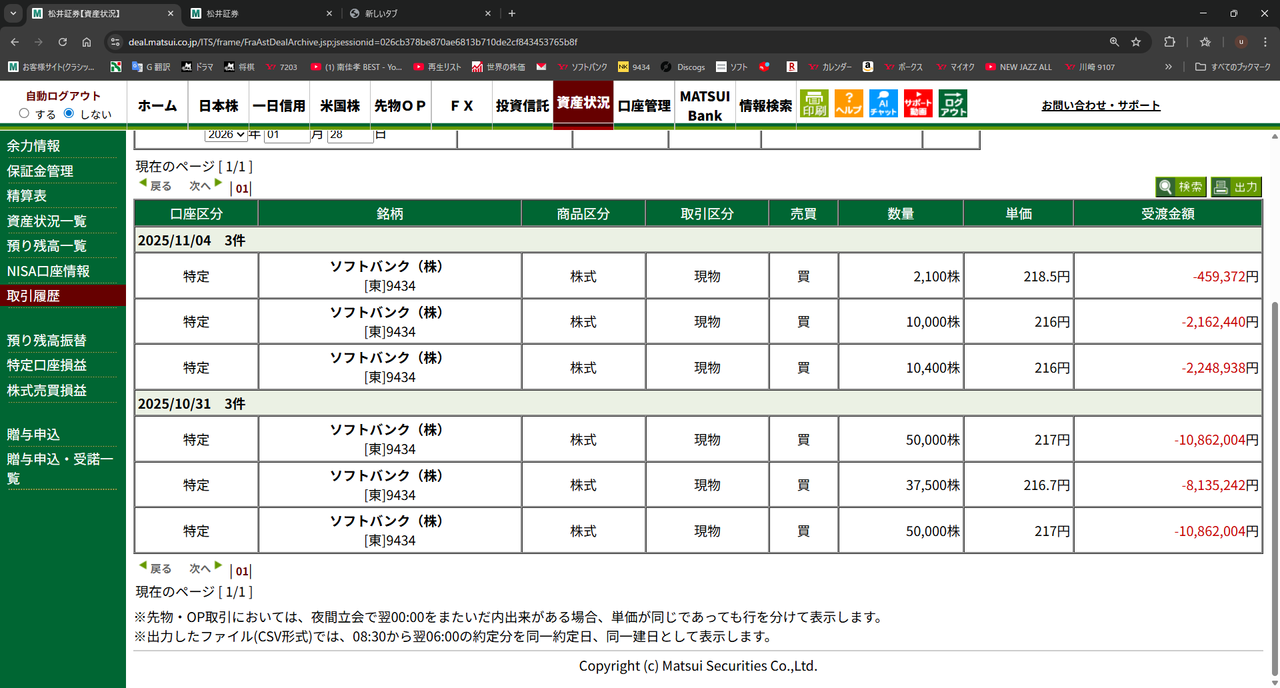Open the 米国株 menu
1280x688 pixels.
pyautogui.click(x=340, y=105)
